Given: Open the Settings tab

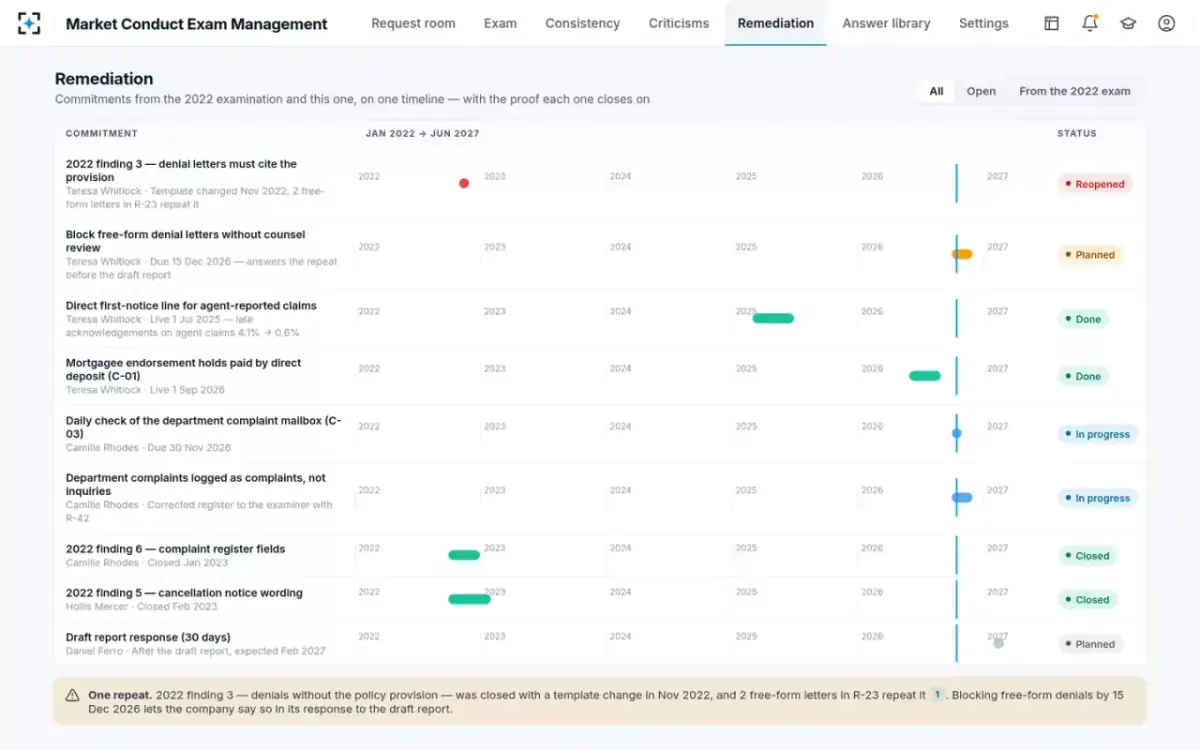Looking at the screenshot, I should (x=984, y=23).
